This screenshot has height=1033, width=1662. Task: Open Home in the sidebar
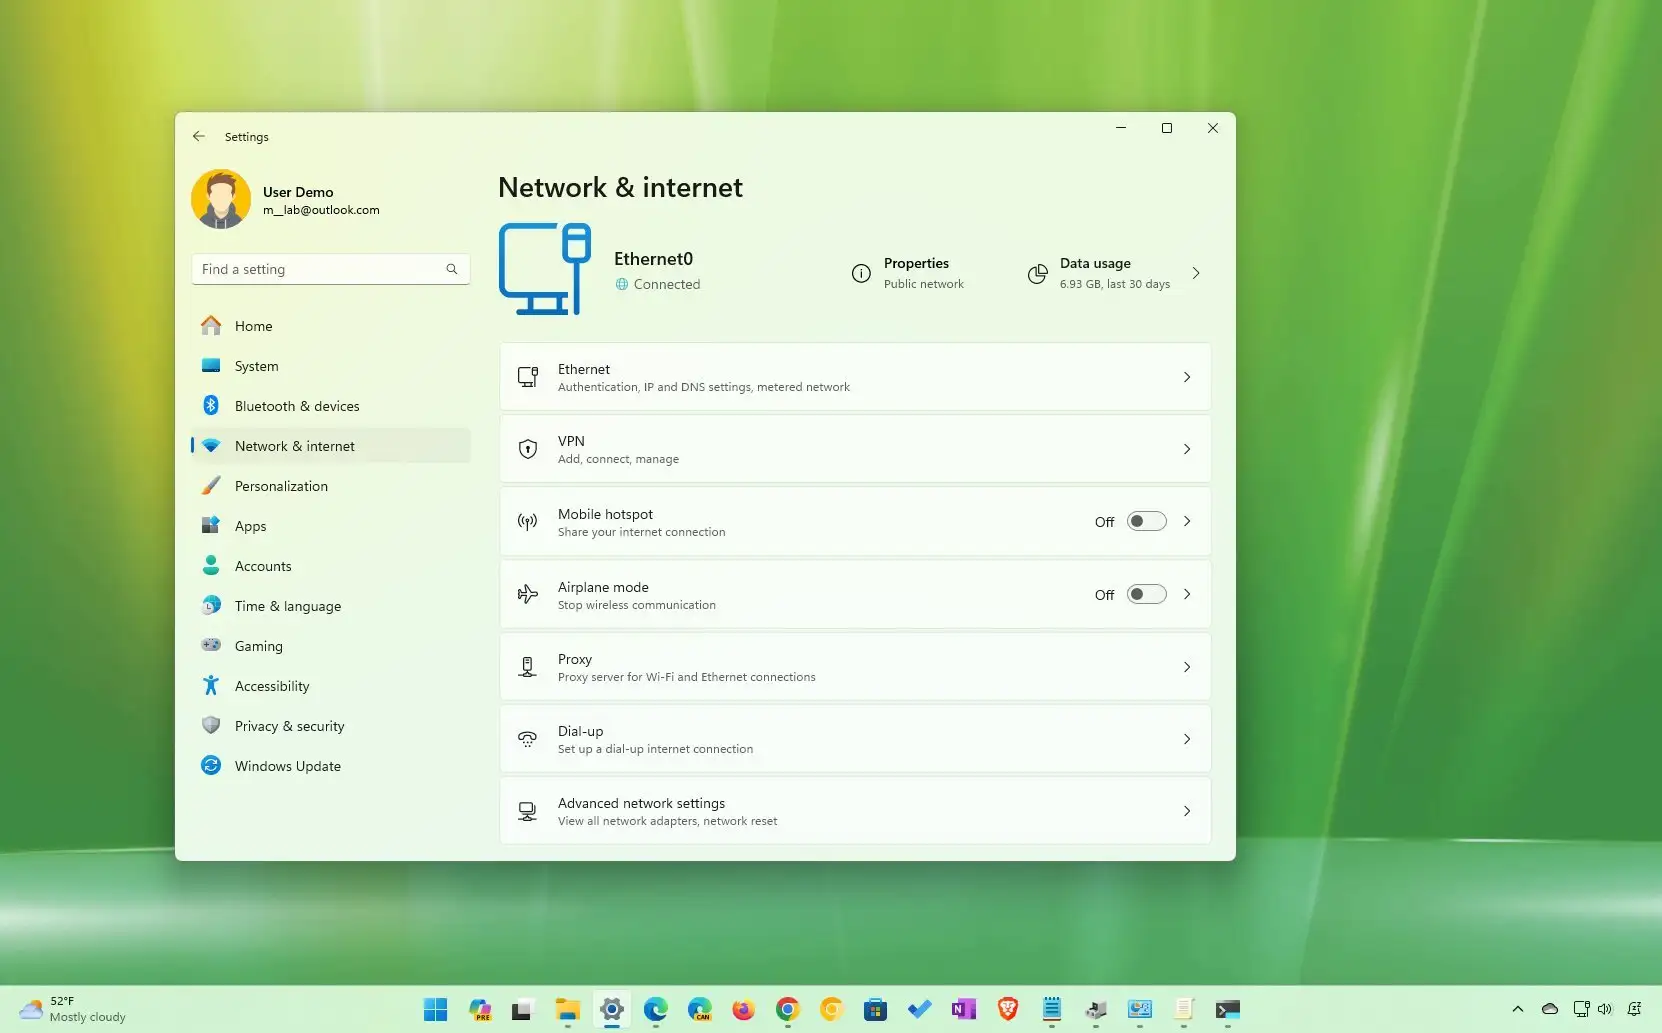coord(330,326)
